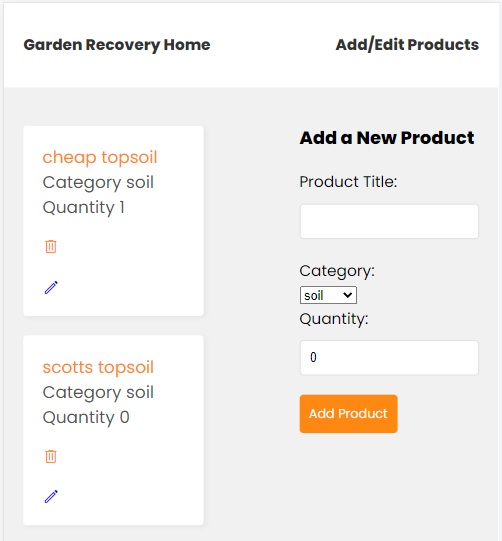
Task: Click into the Quantity number field
Action: pos(389,357)
